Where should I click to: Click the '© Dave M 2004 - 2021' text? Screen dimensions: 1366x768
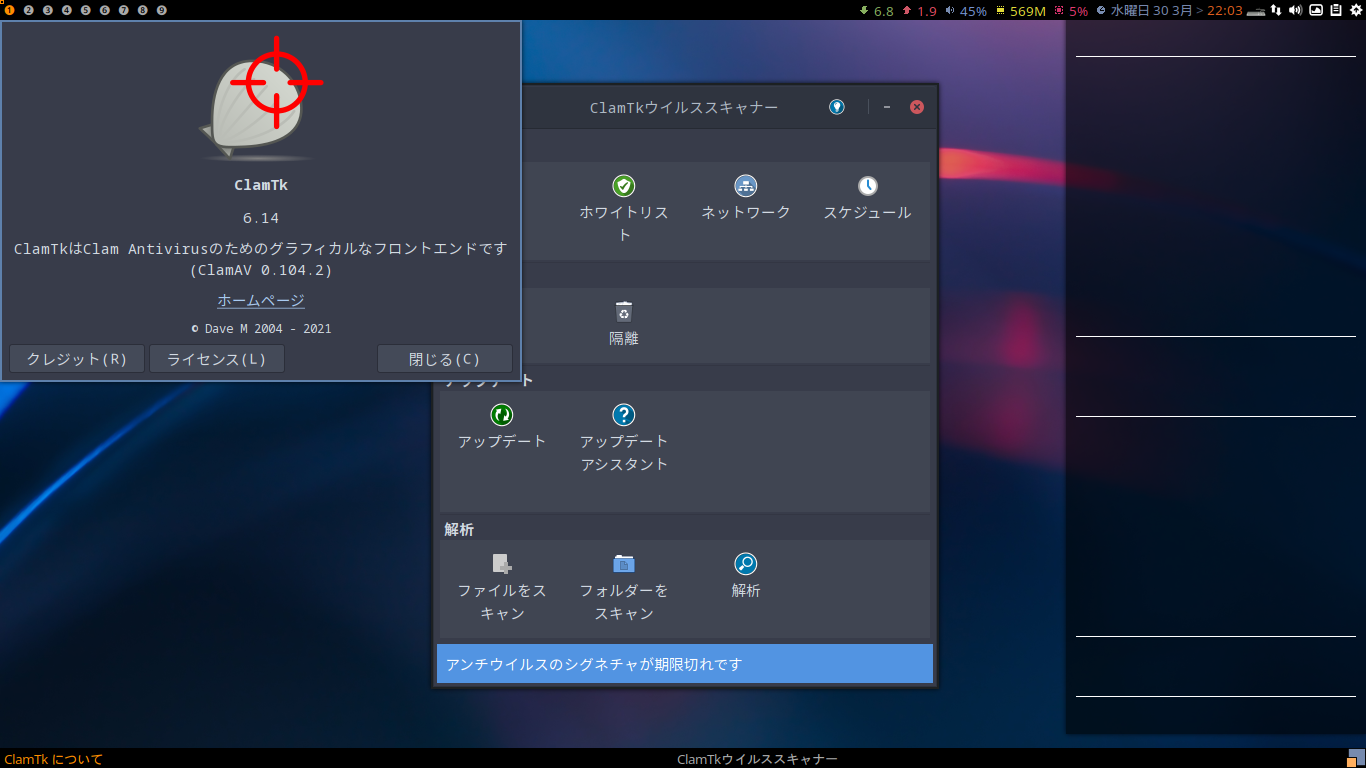(x=261, y=328)
